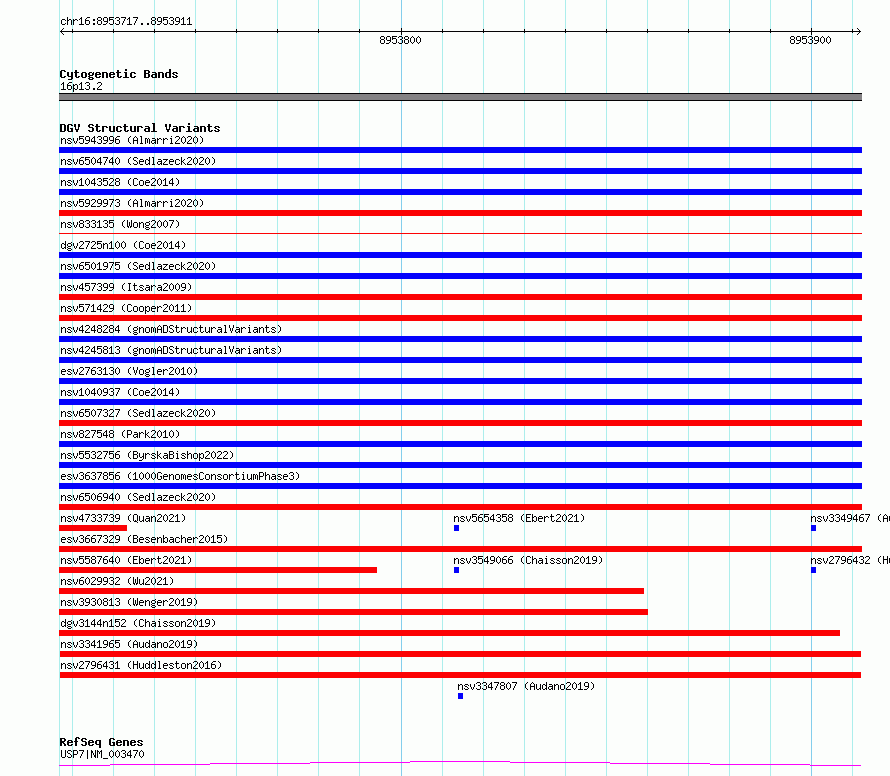Select dgv3144n152 (Chaisson2019) label

tap(138, 623)
